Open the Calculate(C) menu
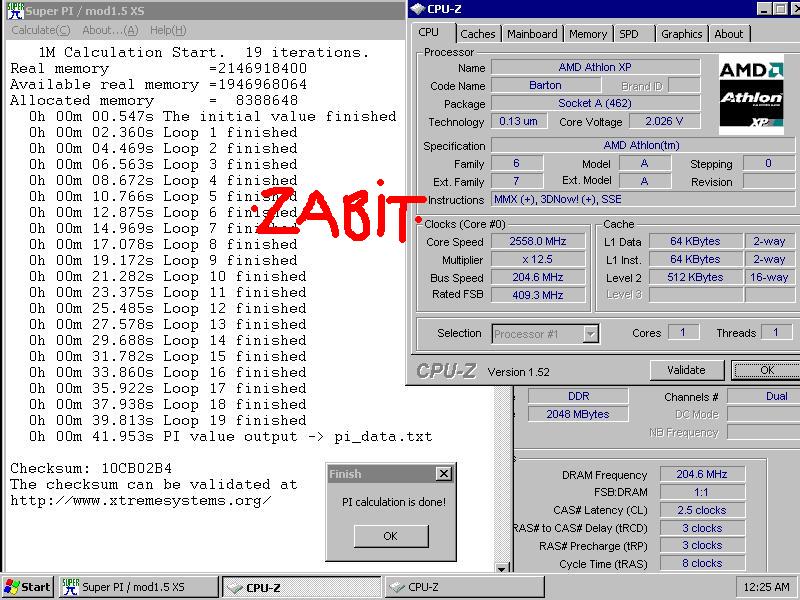 41,30
